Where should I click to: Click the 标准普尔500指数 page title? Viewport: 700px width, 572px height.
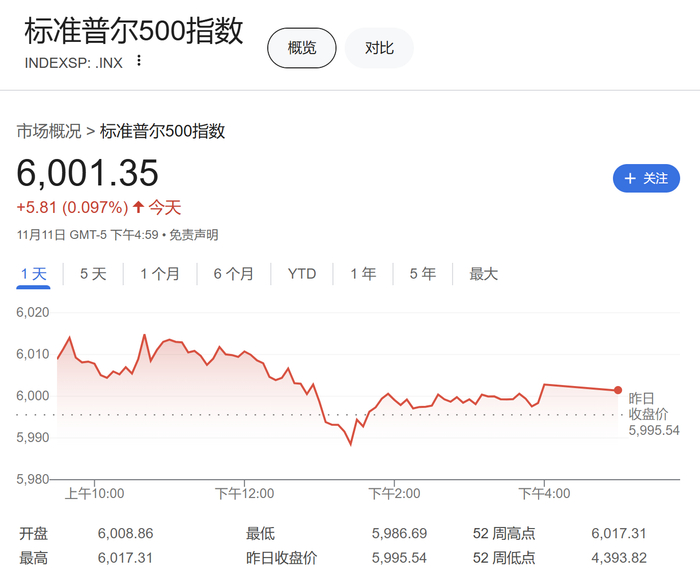(134, 31)
